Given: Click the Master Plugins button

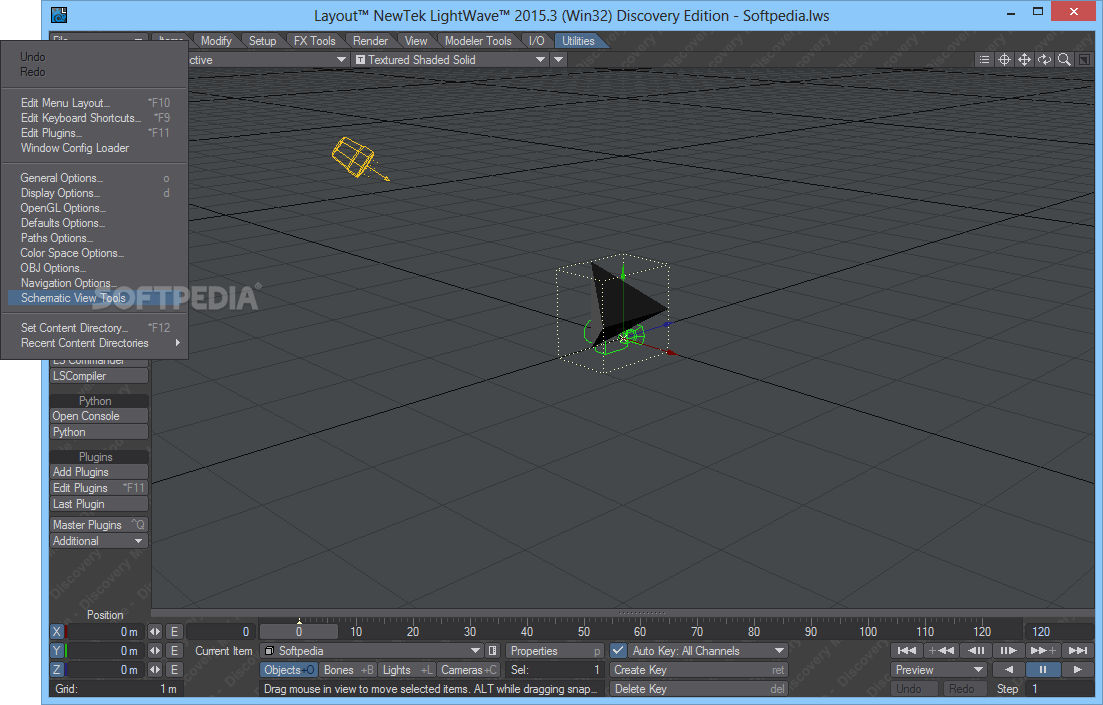Looking at the screenshot, I should 98,525.
